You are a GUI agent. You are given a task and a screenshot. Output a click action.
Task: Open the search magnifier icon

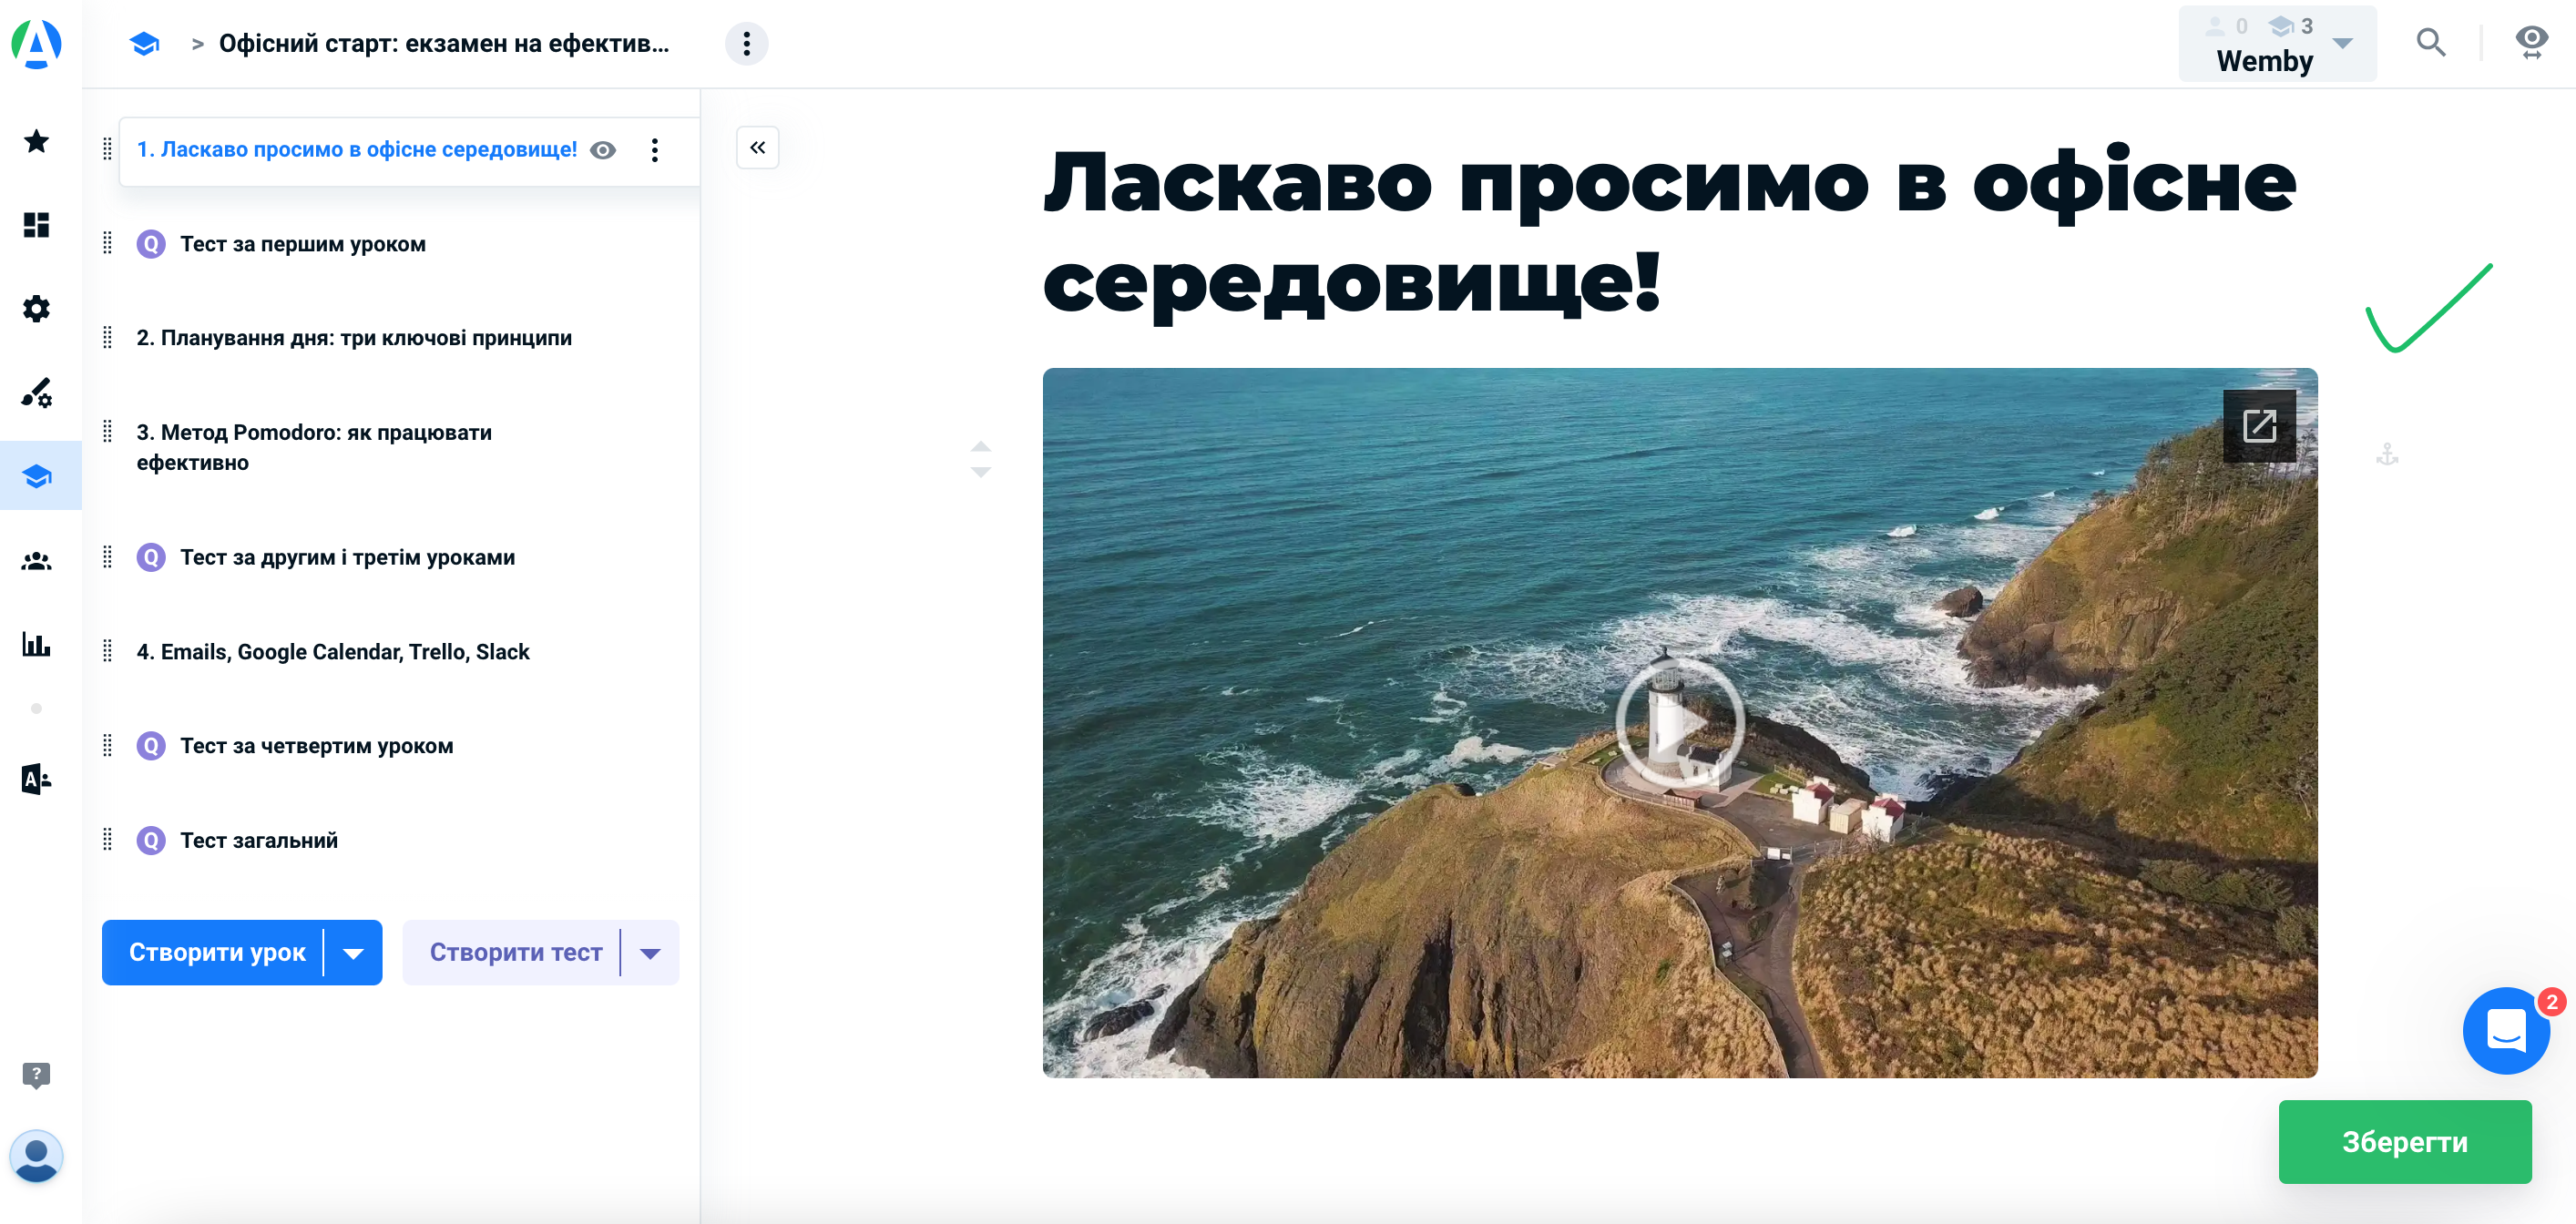click(x=2430, y=43)
